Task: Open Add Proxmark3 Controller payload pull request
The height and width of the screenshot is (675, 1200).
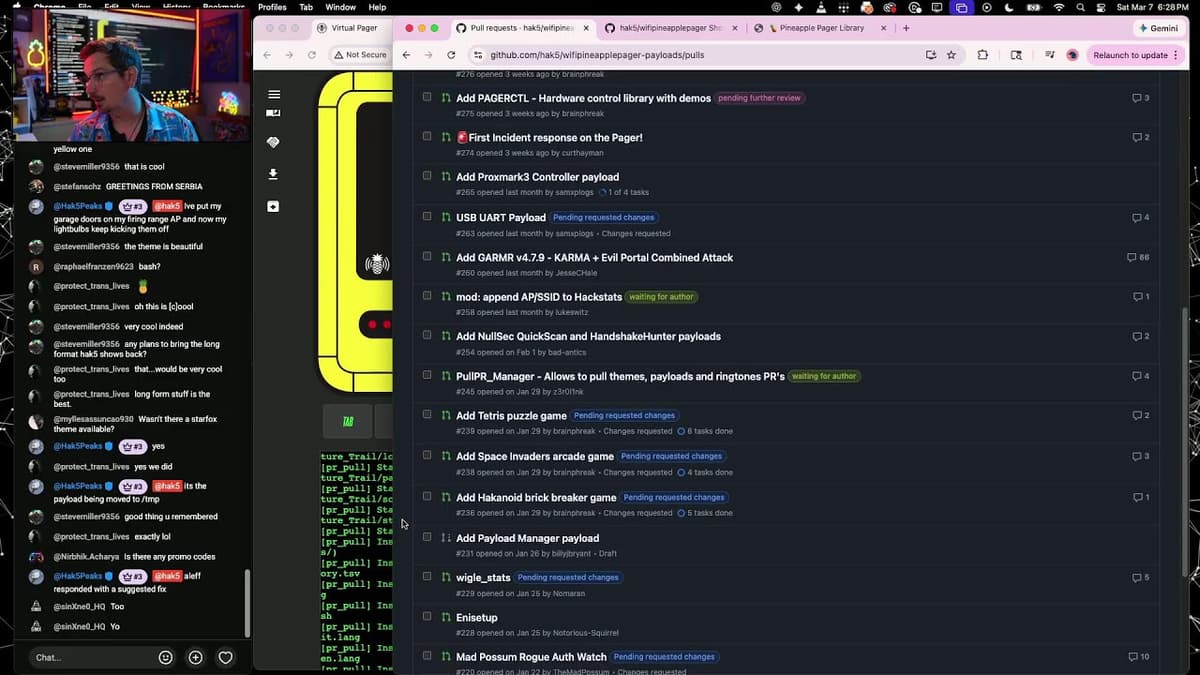Action: 537,177
